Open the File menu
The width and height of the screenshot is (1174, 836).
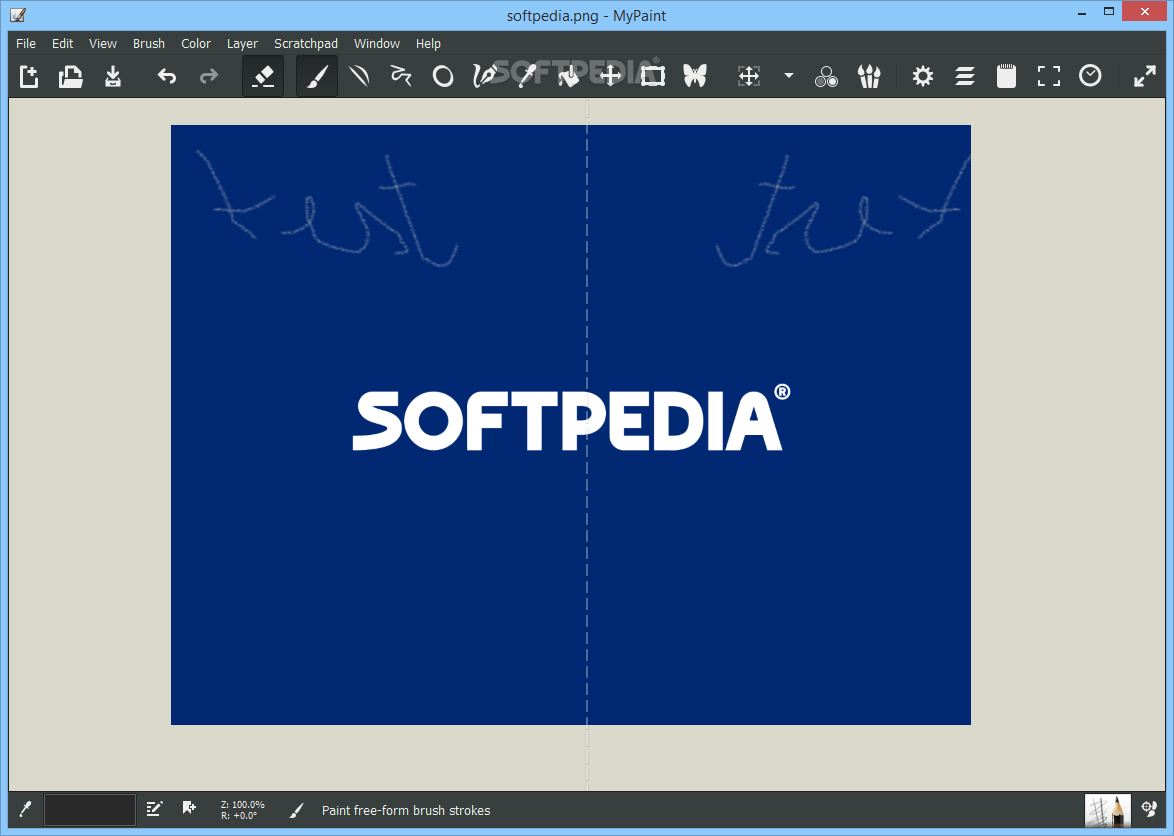tap(26, 43)
